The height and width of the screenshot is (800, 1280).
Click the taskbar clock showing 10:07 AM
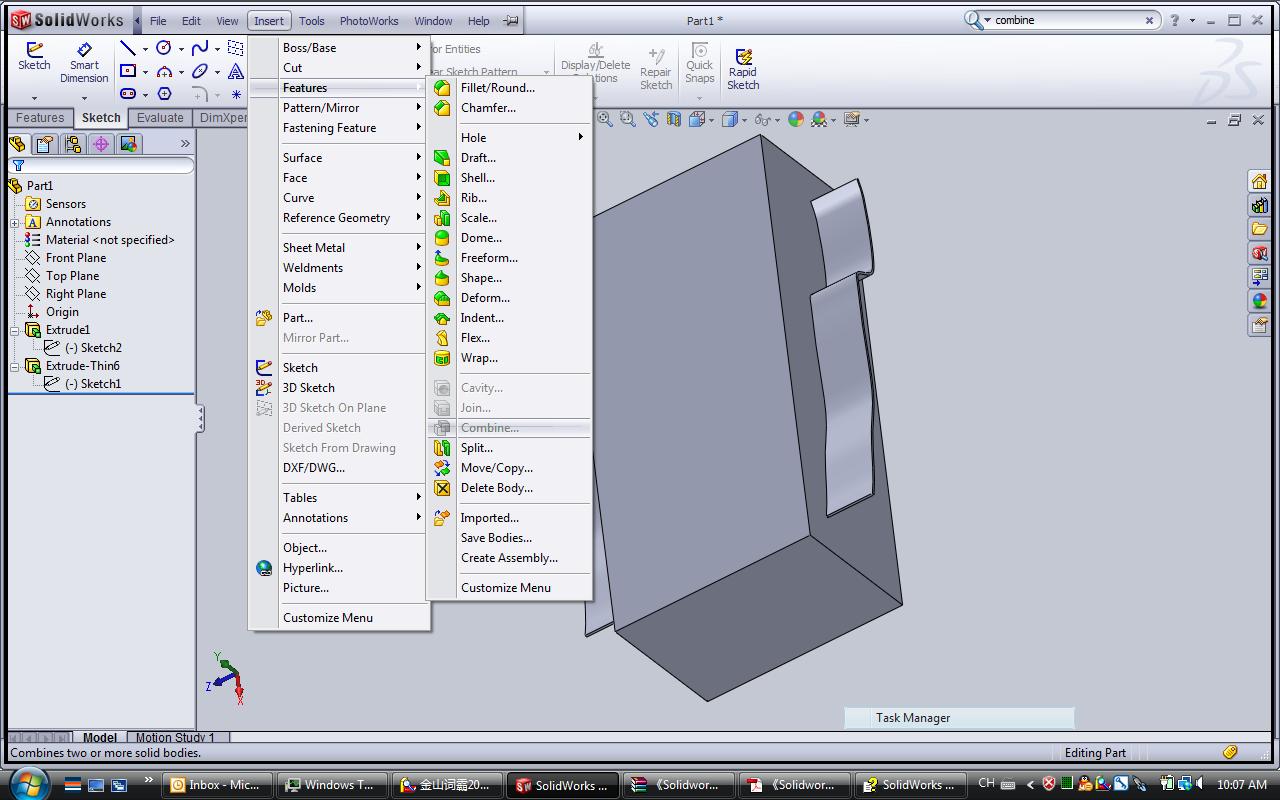(1242, 785)
